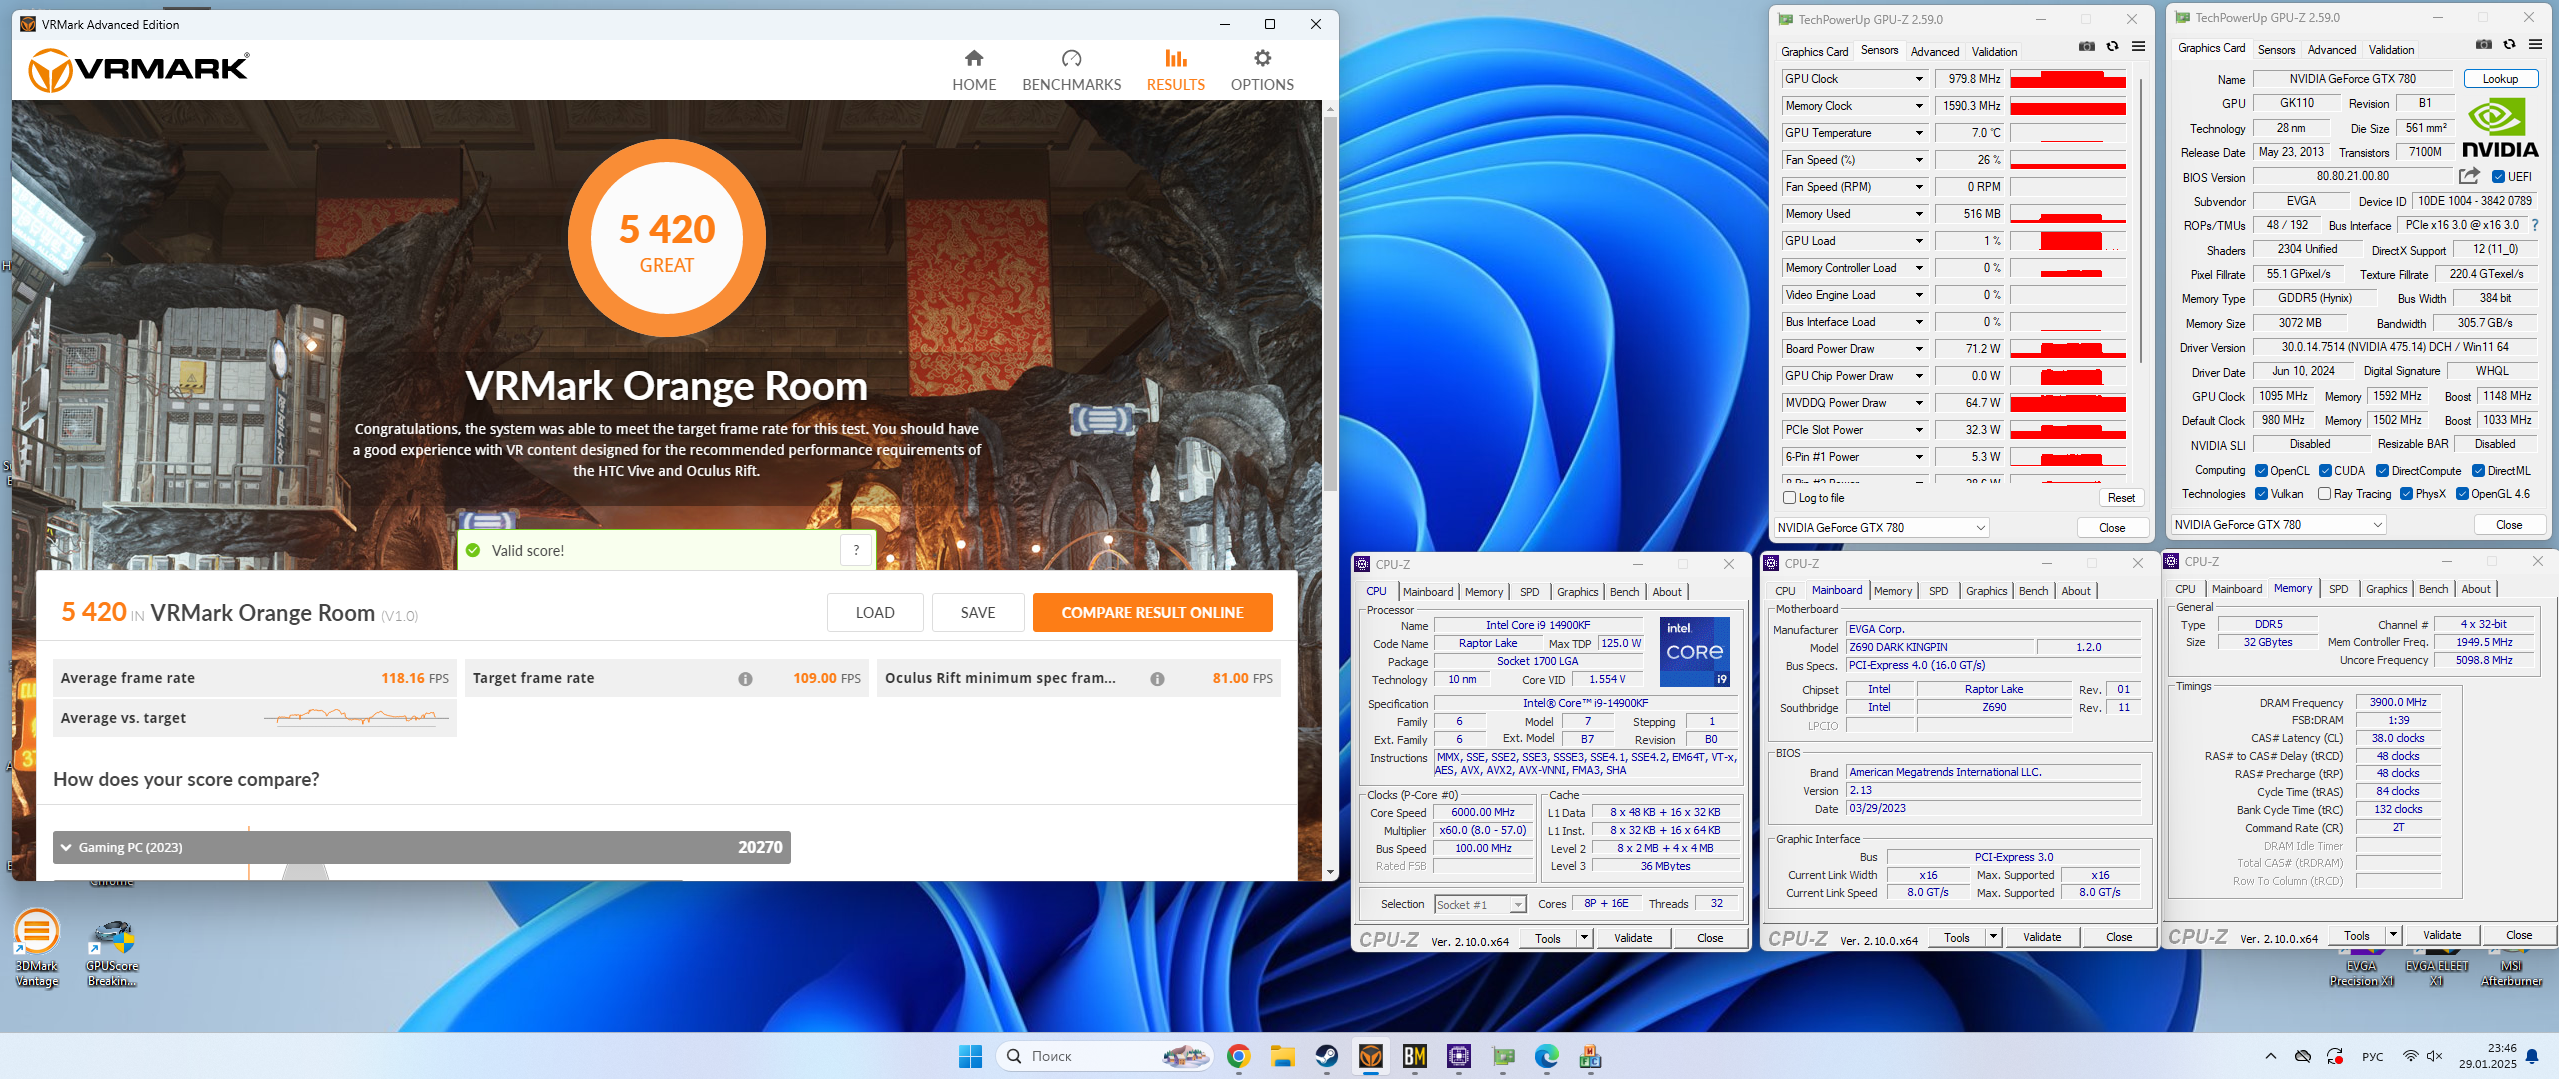
Task: Click the Oculus Rift minimum spec info icon
Action: click(1157, 679)
